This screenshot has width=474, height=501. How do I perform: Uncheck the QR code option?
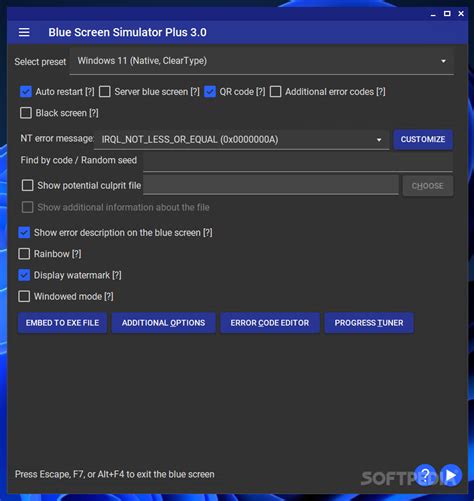210,92
